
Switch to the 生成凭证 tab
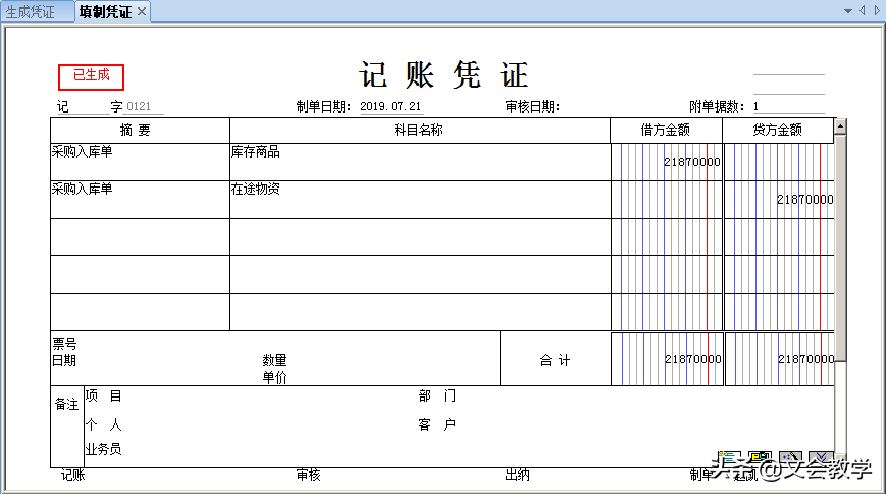click(x=31, y=12)
